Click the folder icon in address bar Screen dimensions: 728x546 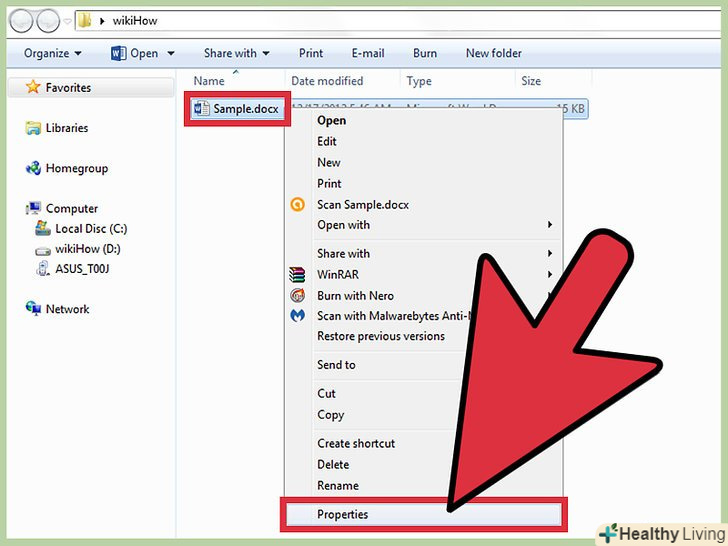[84, 20]
